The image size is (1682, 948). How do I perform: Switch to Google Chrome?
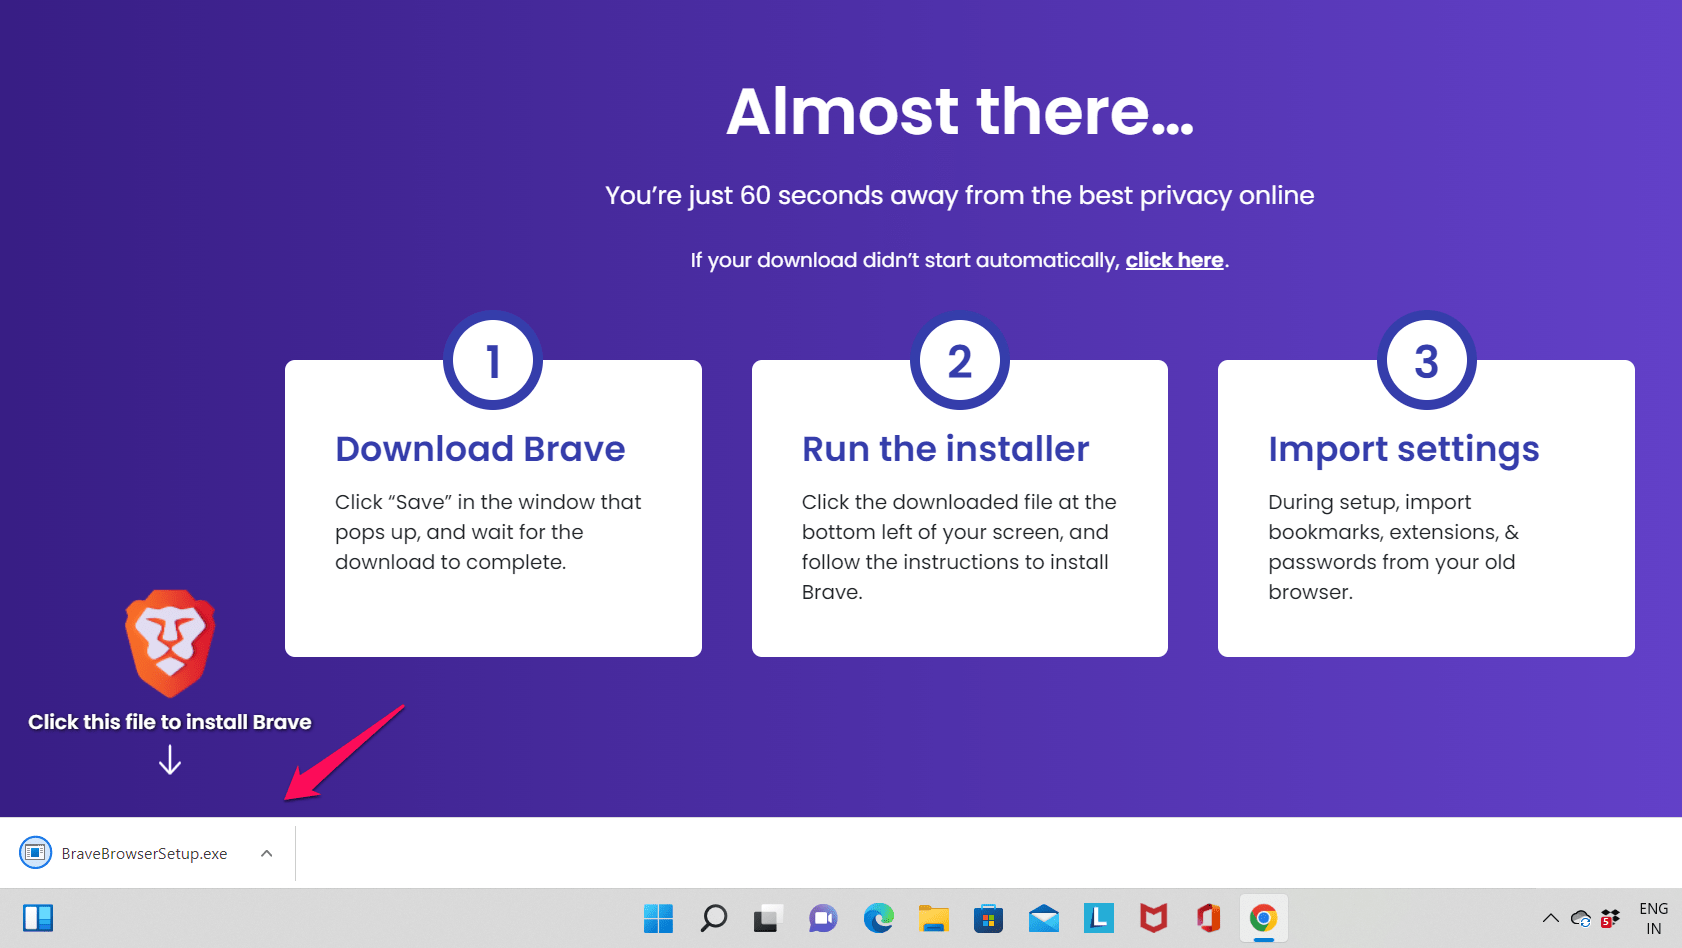tap(1262, 918)
